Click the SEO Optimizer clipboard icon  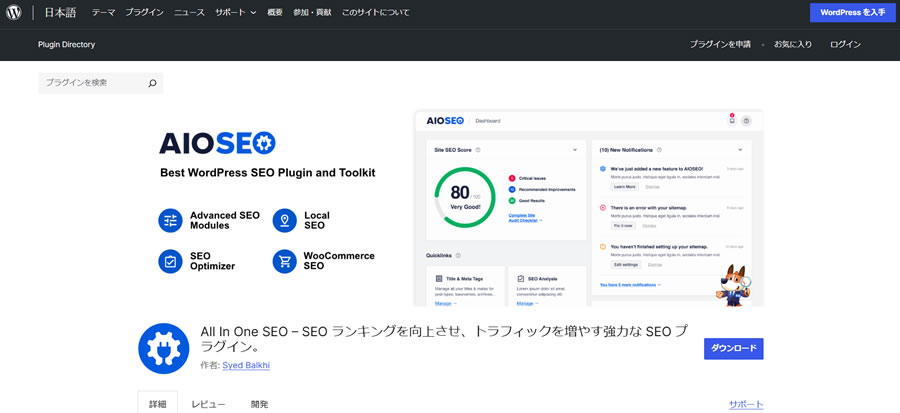[x=170, y=261]
